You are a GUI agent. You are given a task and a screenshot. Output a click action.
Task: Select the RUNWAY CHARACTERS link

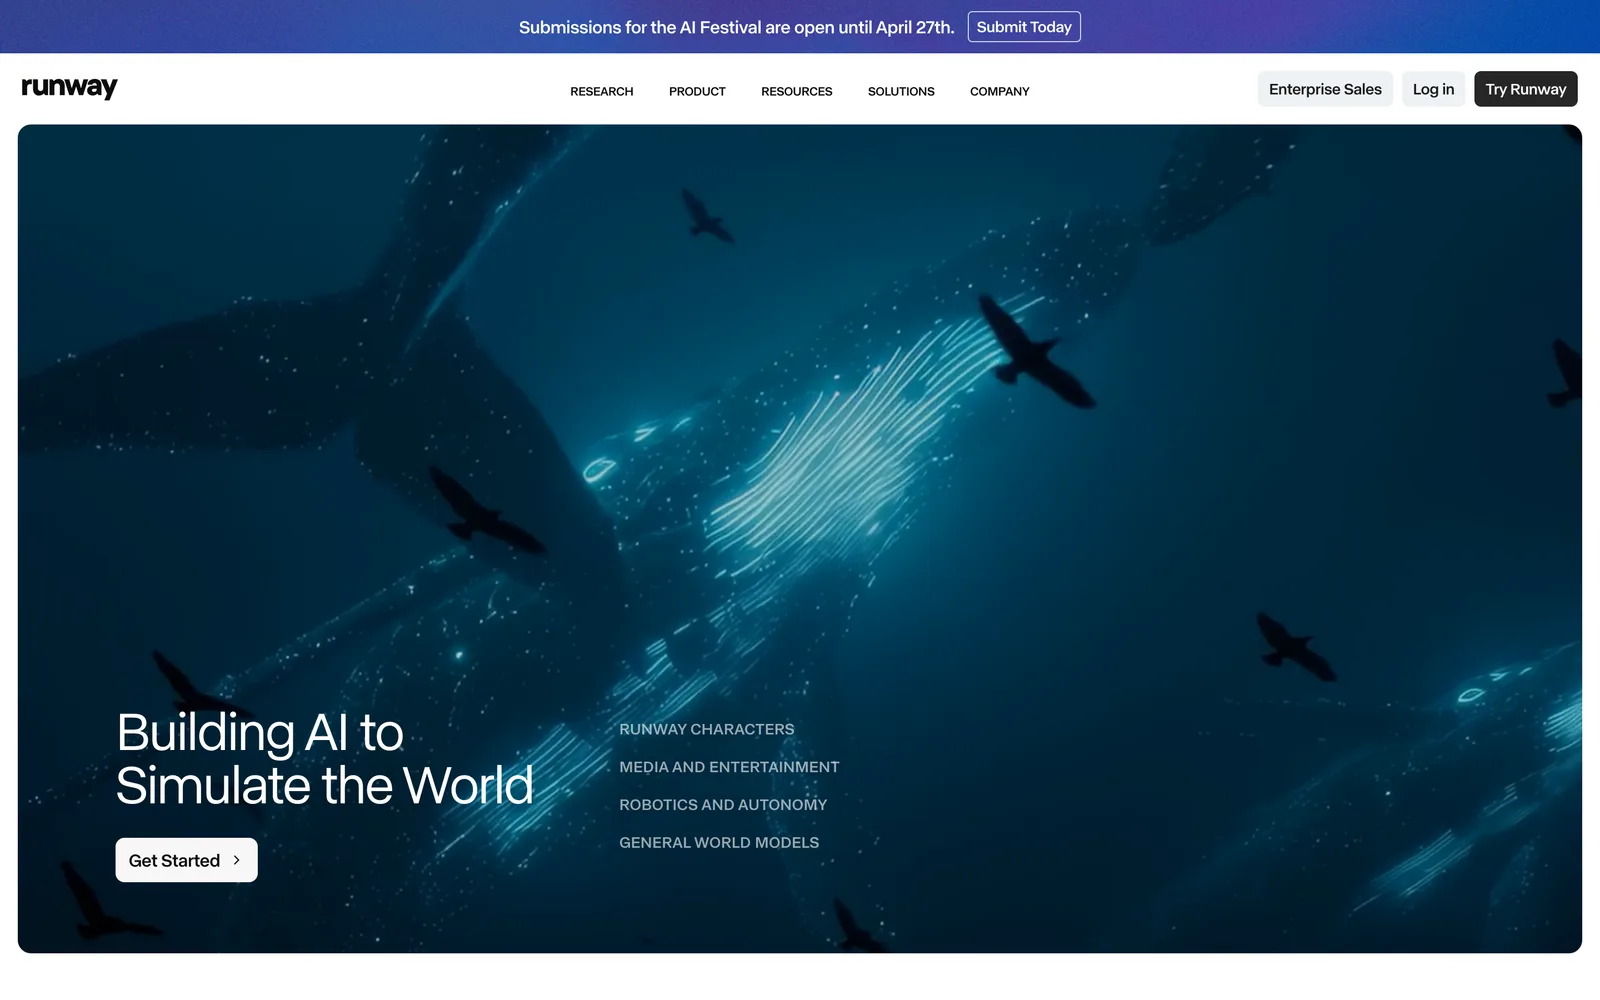pos(706,729)
